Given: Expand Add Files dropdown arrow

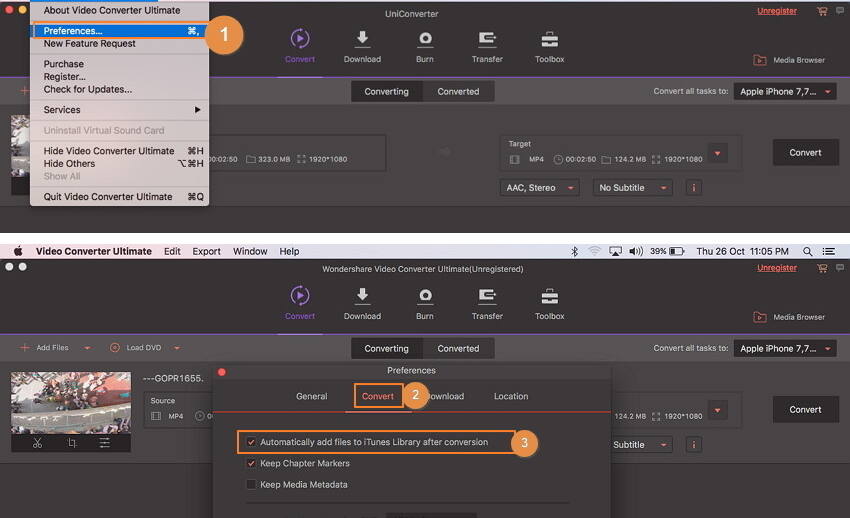Looking at the screenshot, I should point(87,348).
